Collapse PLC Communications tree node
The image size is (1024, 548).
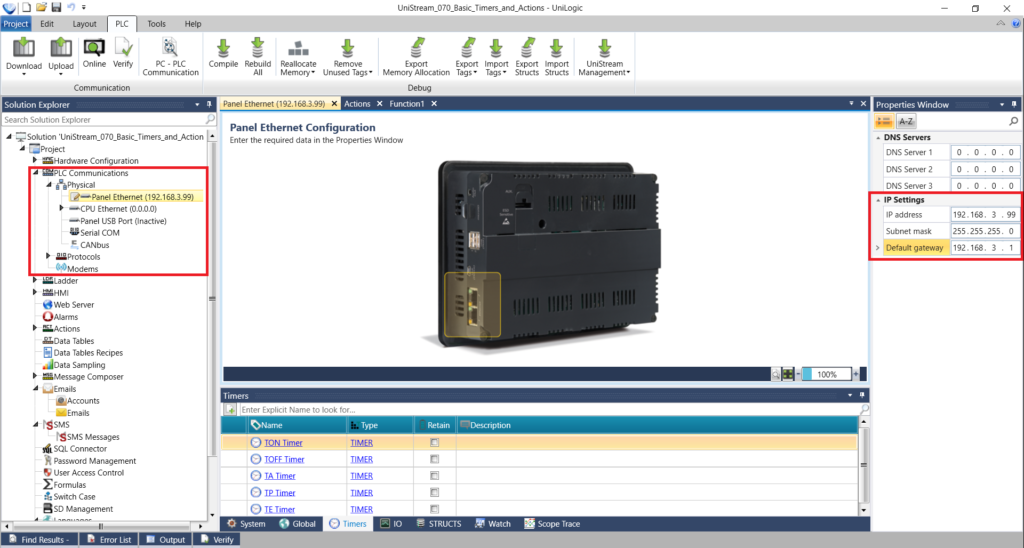(36, 173)
